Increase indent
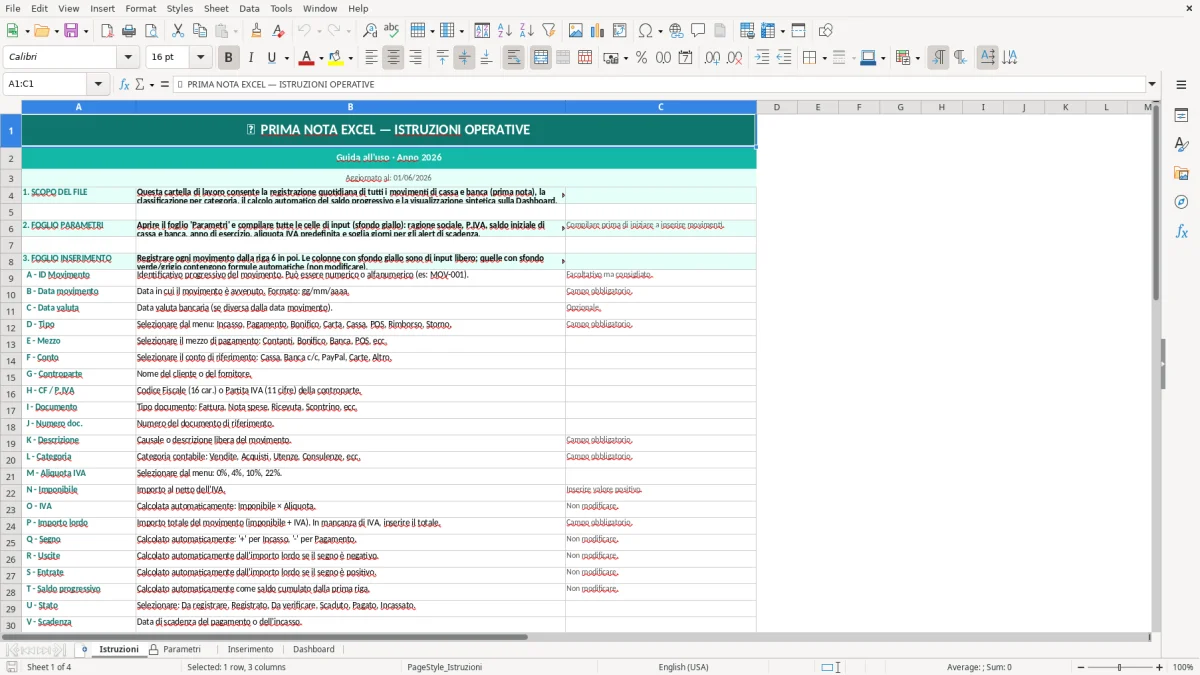Image resolution: width=1200 pixels, height=675 pixels. tap(762, 58)
